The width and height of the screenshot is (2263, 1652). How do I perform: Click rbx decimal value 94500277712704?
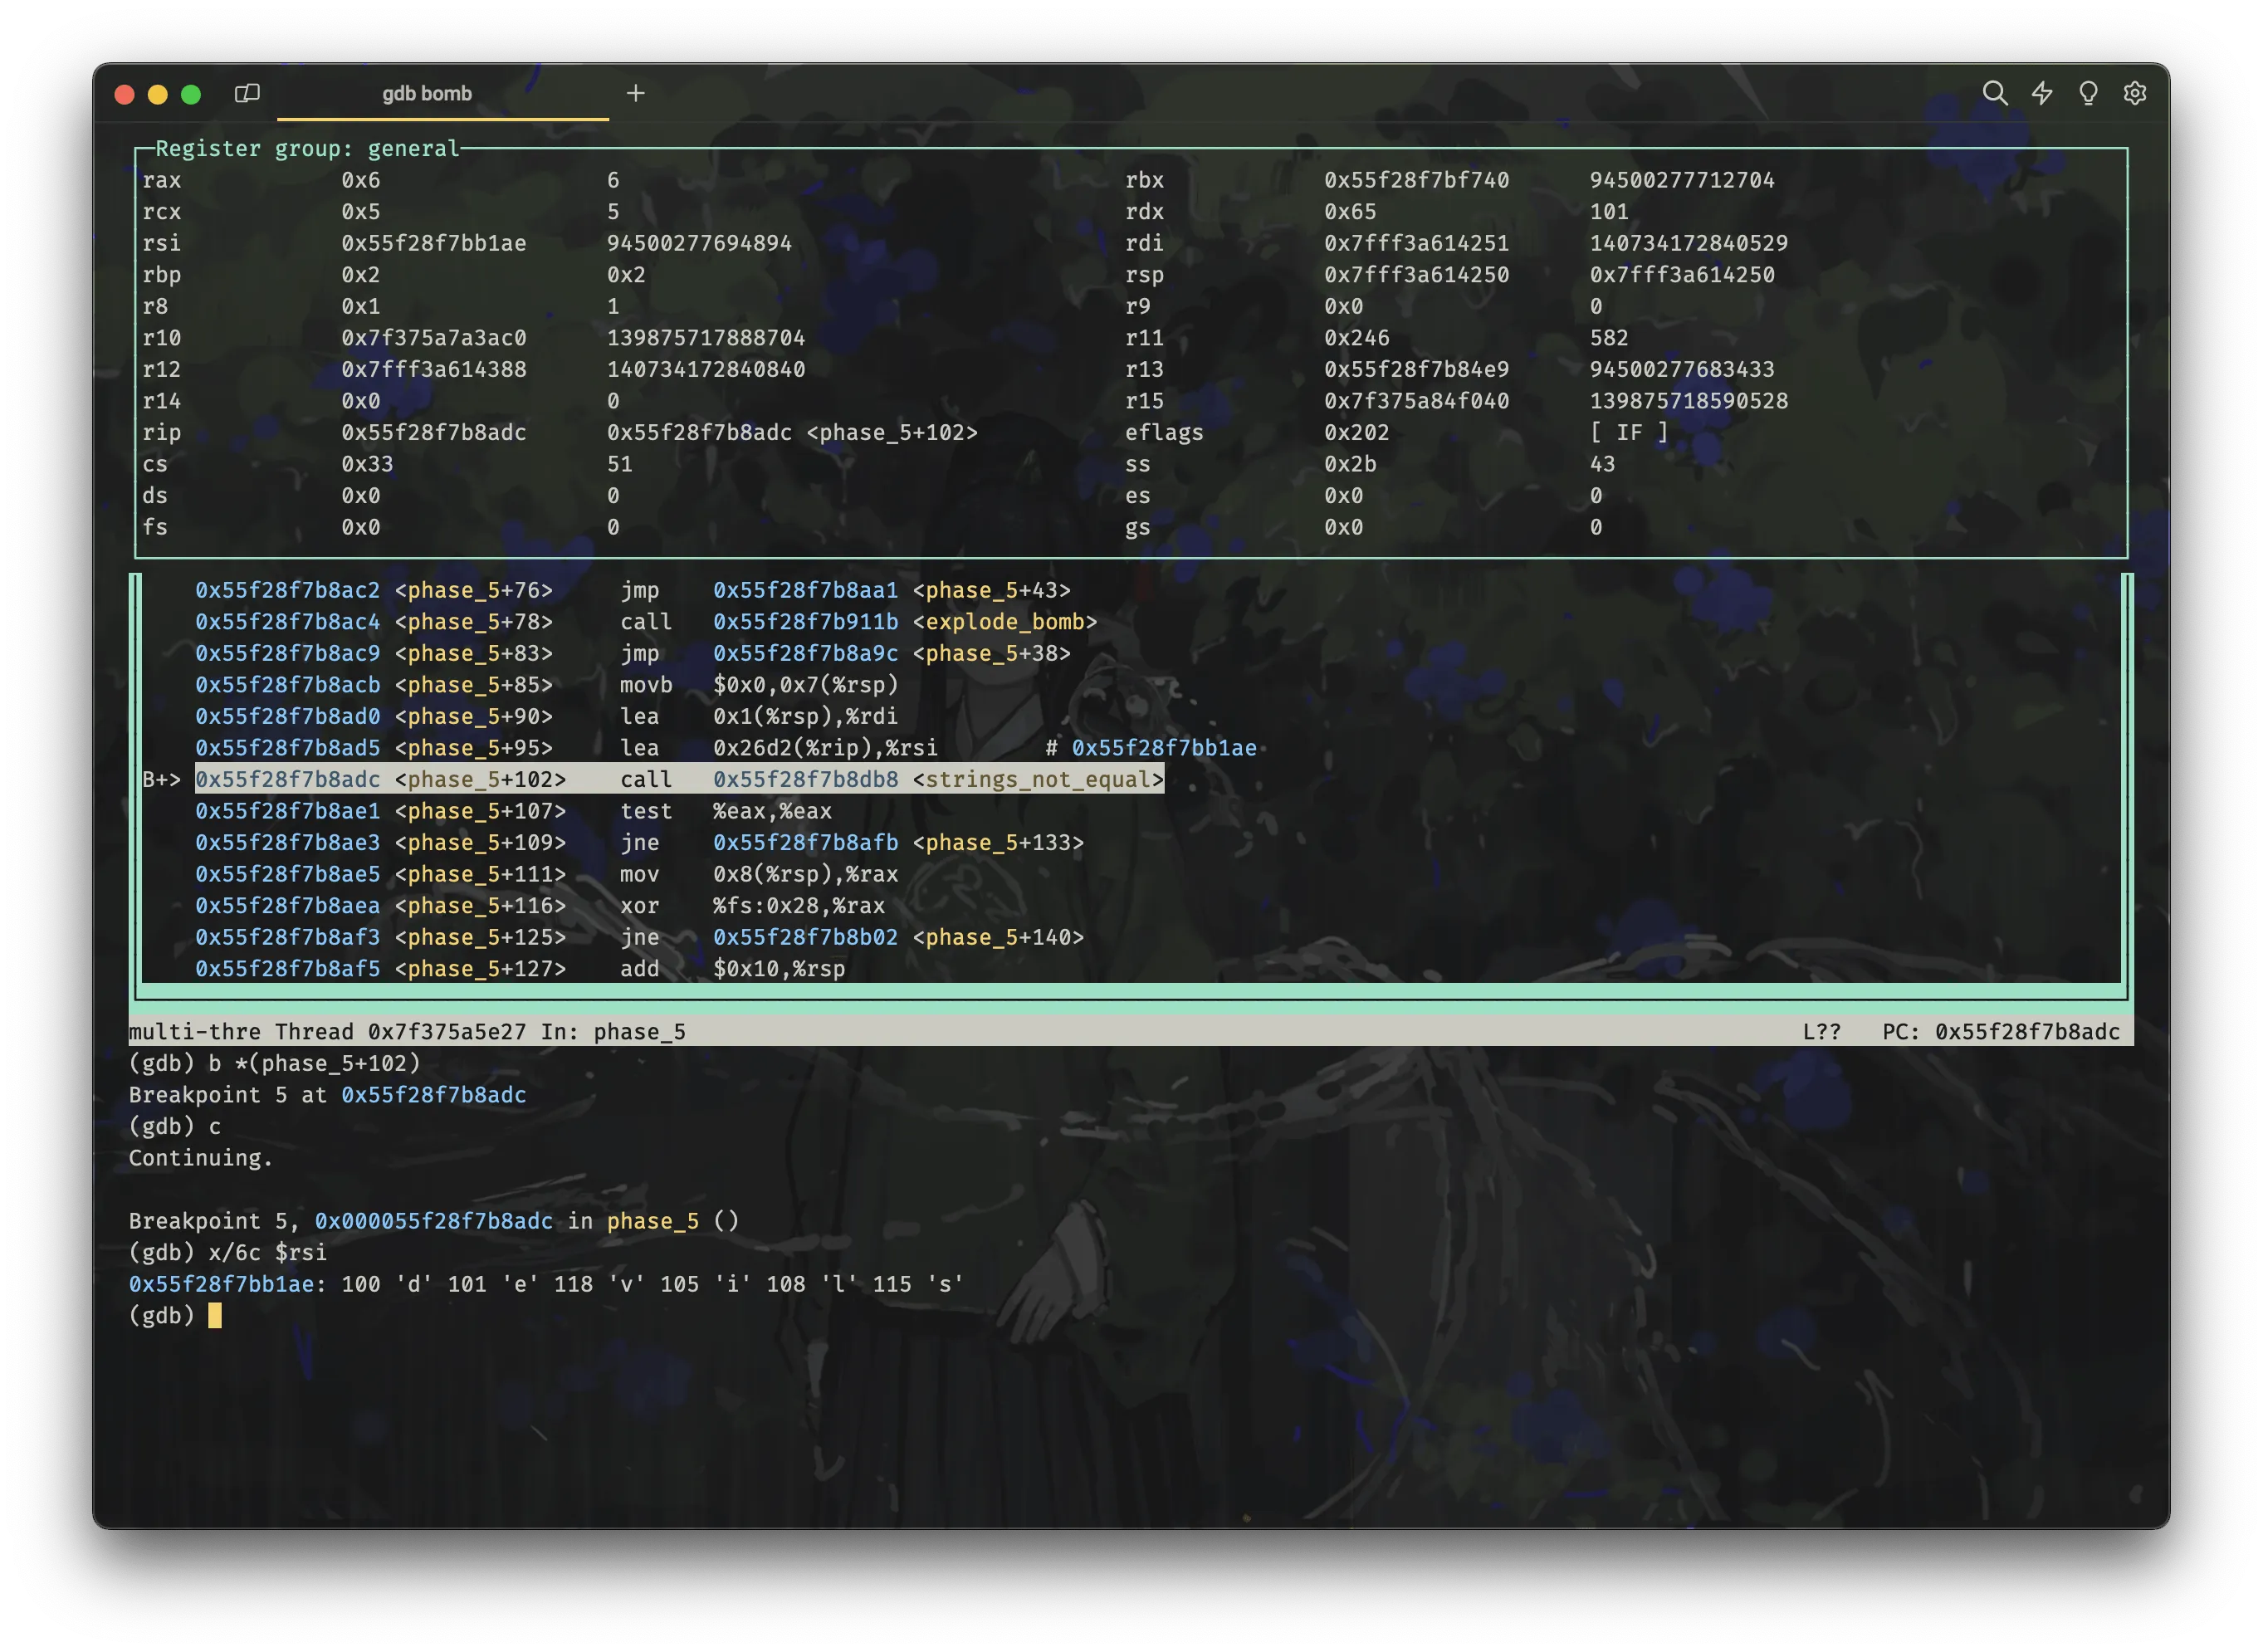(1682, 180)
